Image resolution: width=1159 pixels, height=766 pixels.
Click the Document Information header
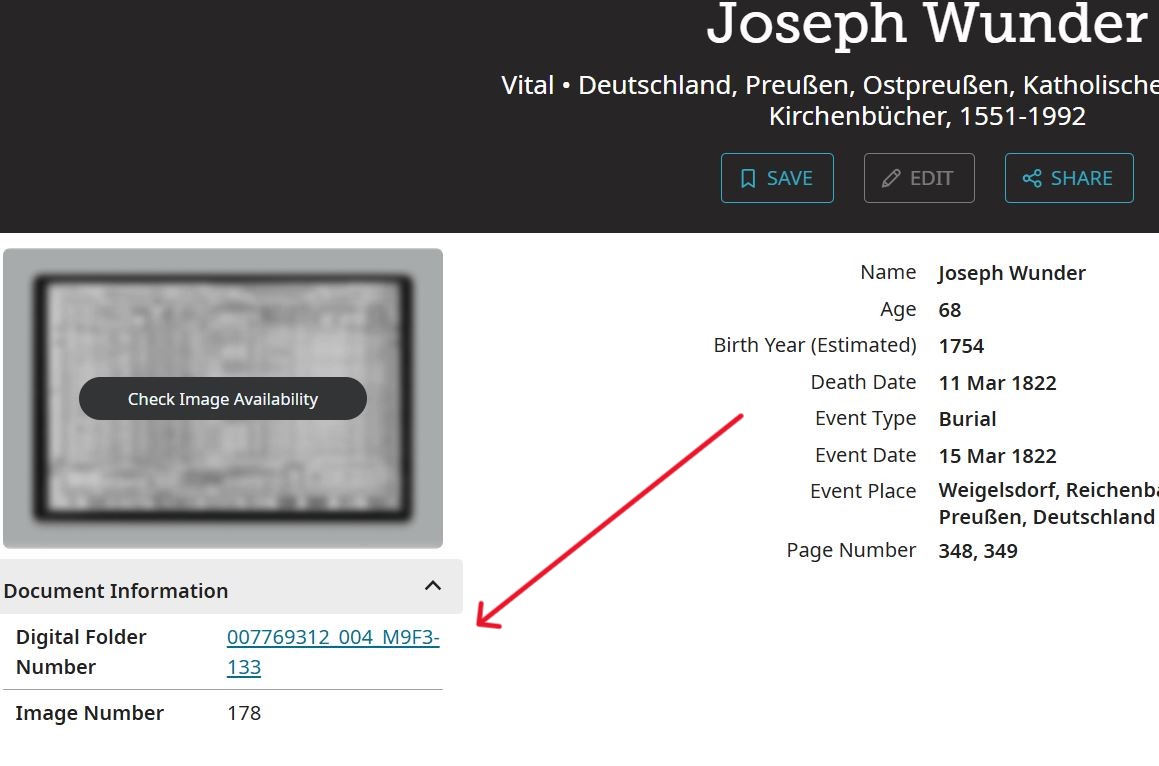pyautogui.click(x=231, y=587)
